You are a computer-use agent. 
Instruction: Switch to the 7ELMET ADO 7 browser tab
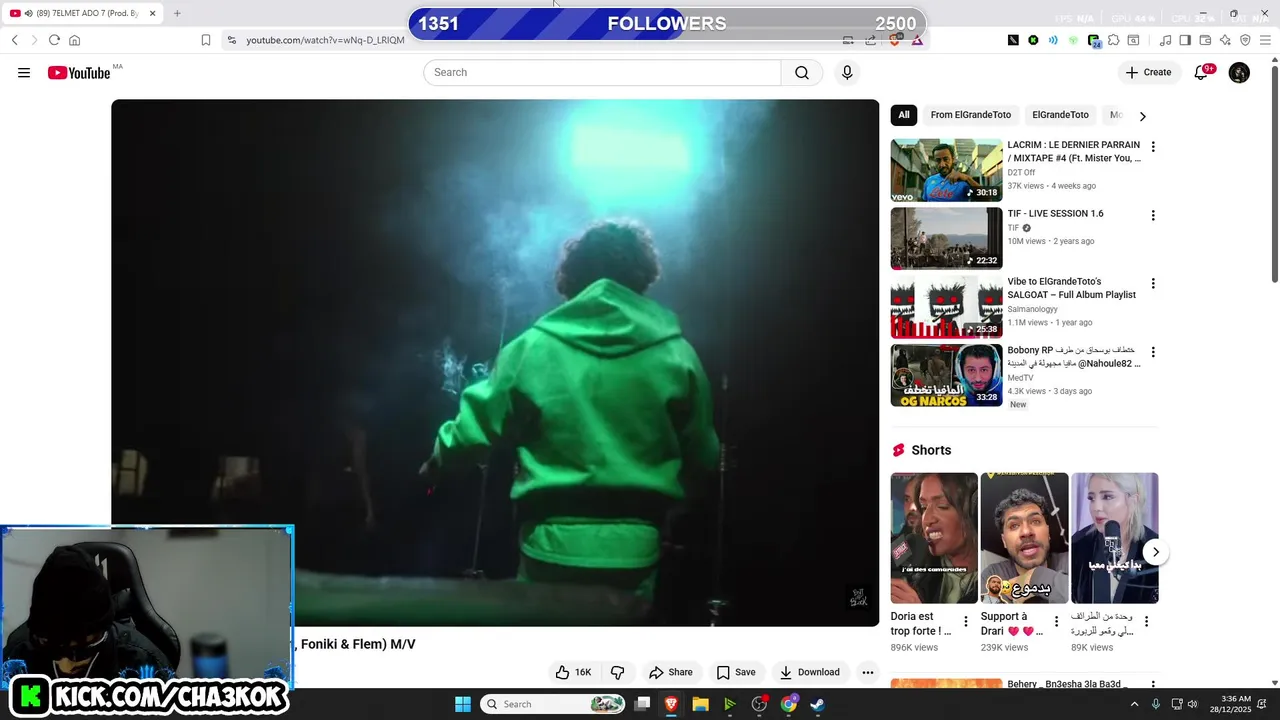[84, 13]
